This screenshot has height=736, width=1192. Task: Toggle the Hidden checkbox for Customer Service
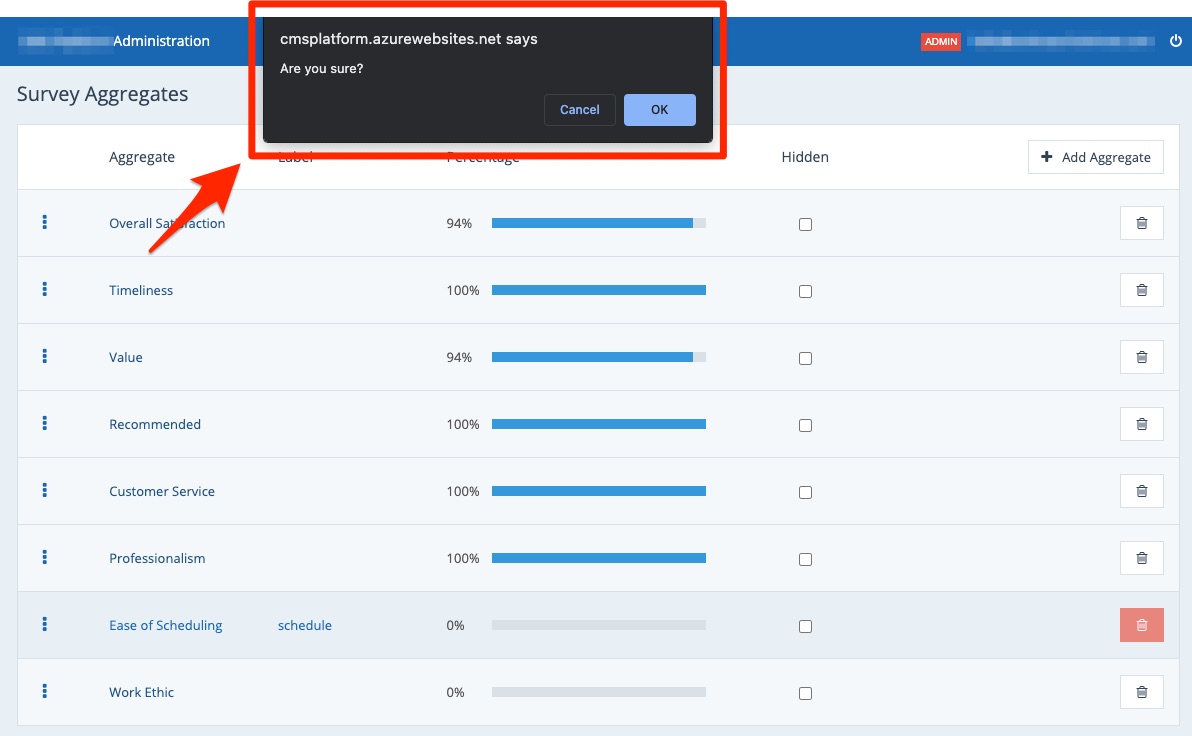click(805, 492)
